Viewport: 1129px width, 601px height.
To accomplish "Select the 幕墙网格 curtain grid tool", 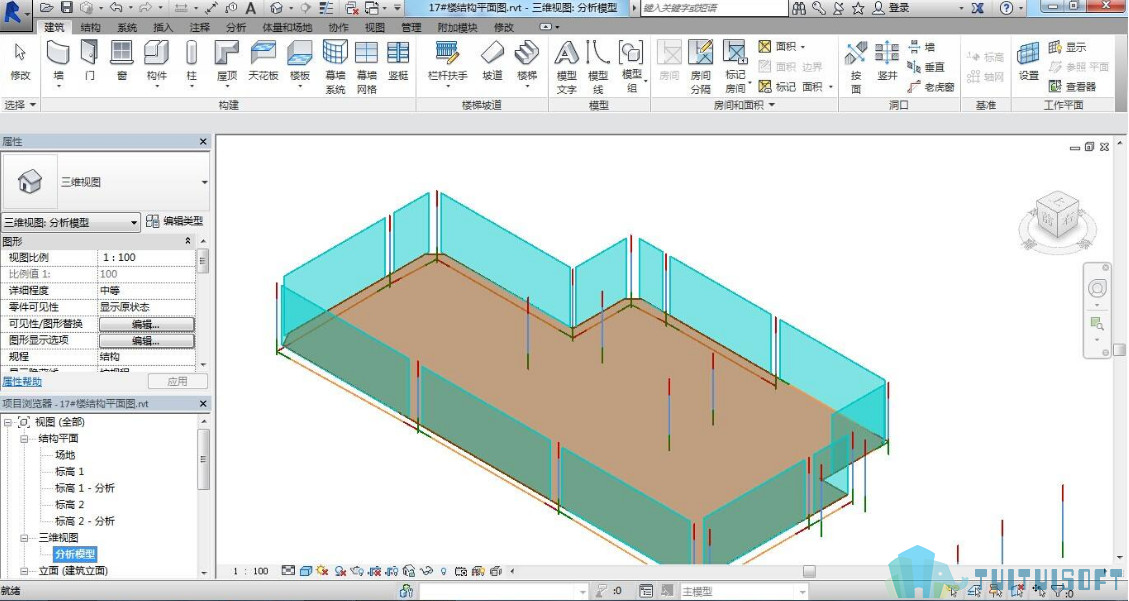I will tap(366, 67).
